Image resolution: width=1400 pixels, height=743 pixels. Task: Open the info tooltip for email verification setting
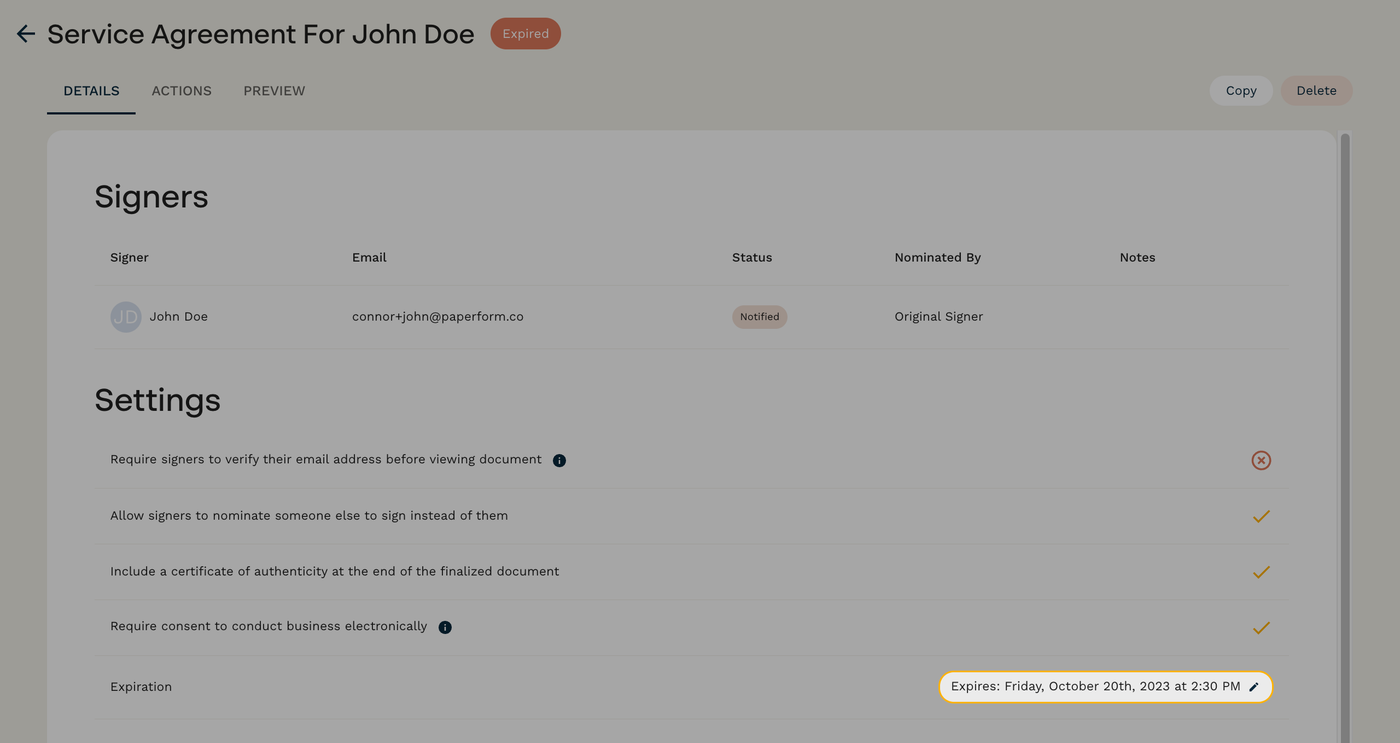click(559, 460)
